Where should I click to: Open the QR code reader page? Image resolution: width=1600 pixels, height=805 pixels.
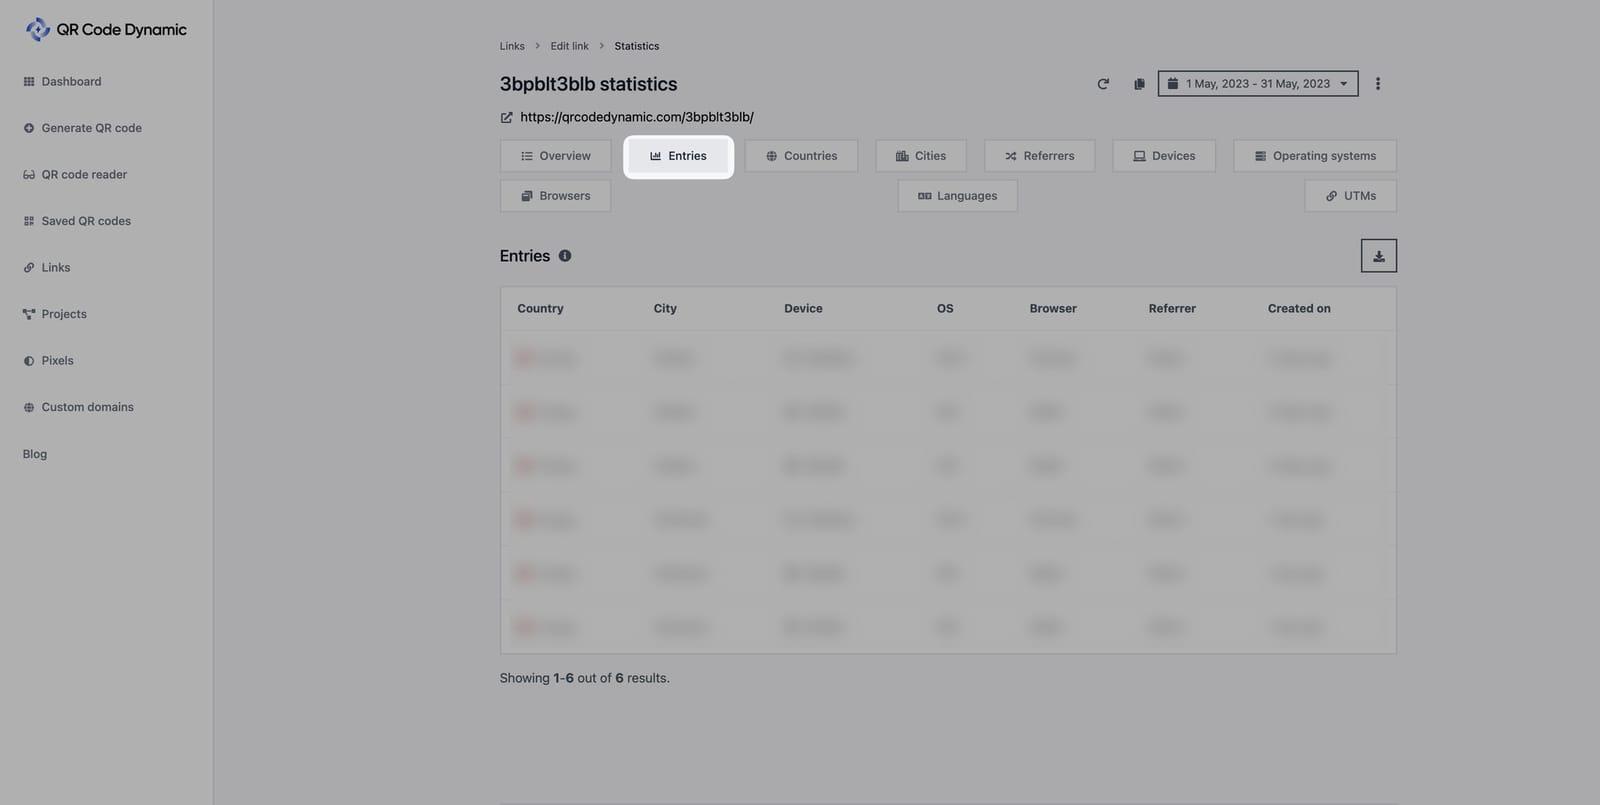point(75,175)
